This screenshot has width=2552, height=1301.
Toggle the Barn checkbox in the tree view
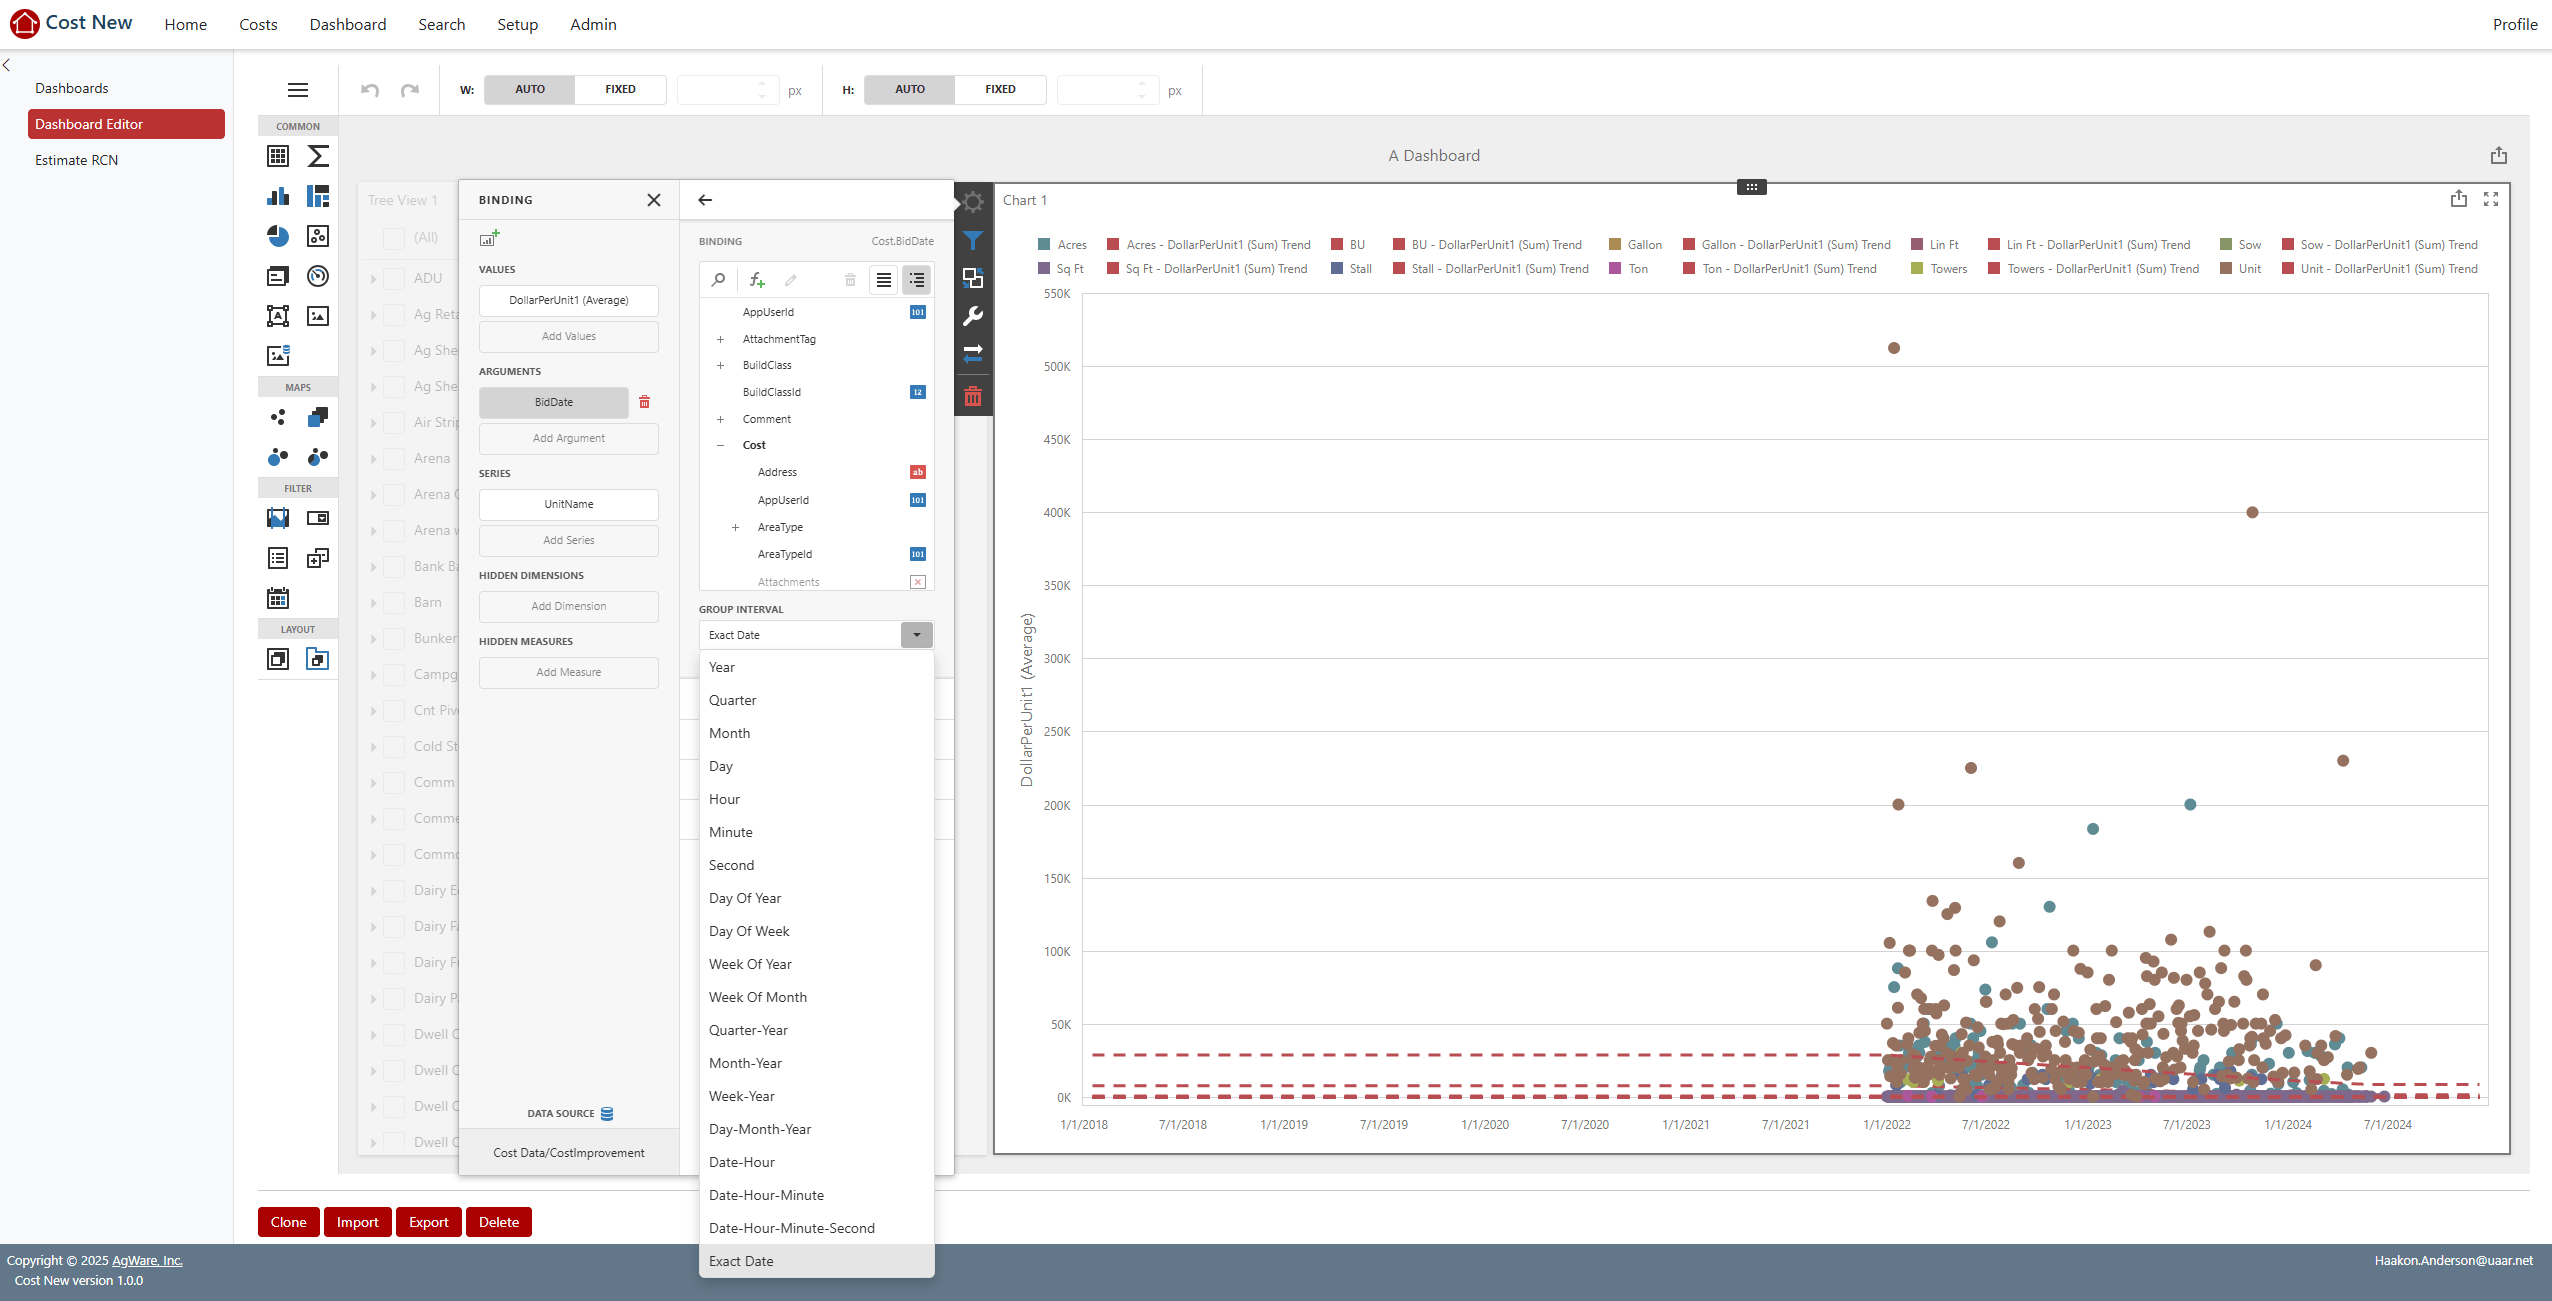[x=394, y=602]
